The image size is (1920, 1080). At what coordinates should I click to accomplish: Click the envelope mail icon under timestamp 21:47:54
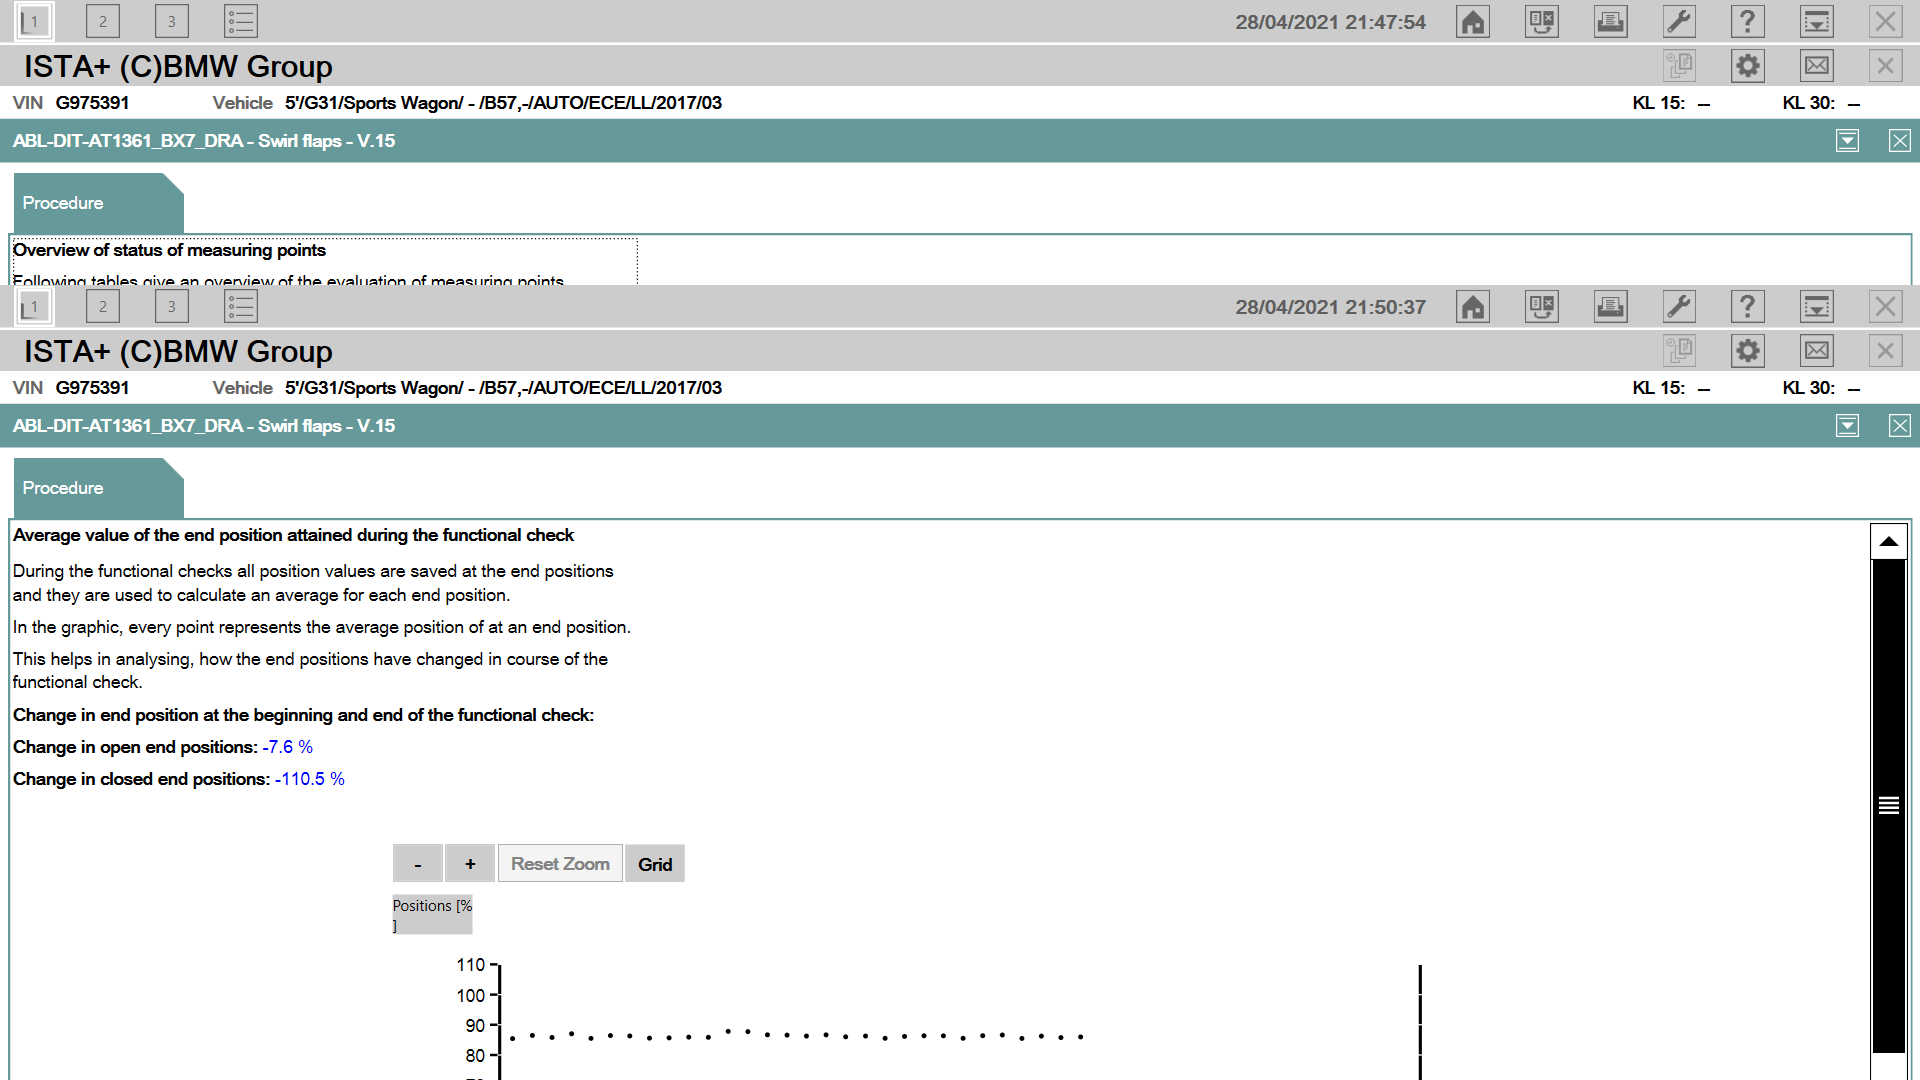point(1816,67)
